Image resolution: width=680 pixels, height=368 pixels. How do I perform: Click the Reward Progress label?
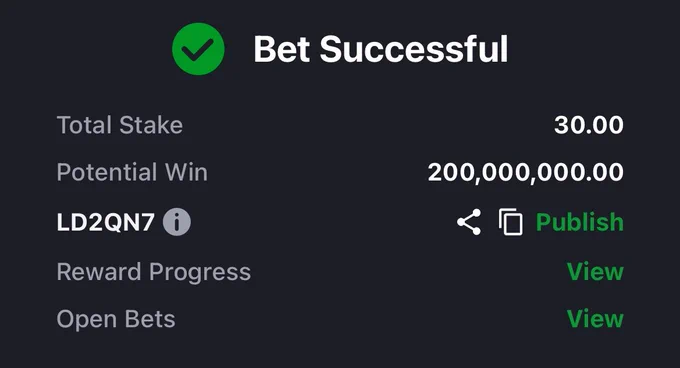tap(154, 272)
